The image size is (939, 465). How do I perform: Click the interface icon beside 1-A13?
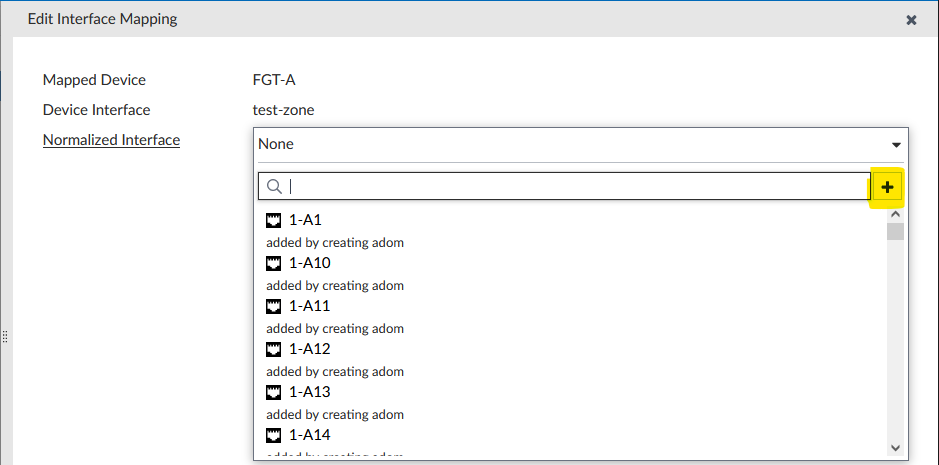274,392
